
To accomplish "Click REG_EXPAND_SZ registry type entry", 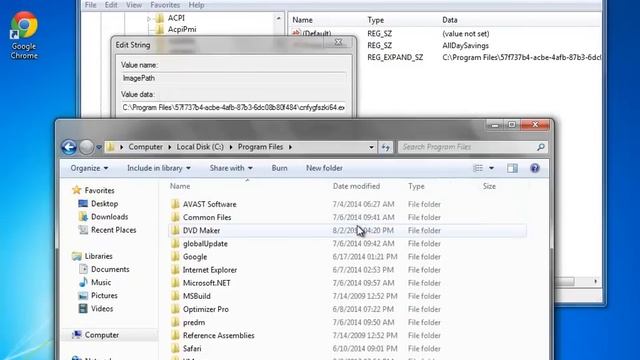I will point(395,58).
